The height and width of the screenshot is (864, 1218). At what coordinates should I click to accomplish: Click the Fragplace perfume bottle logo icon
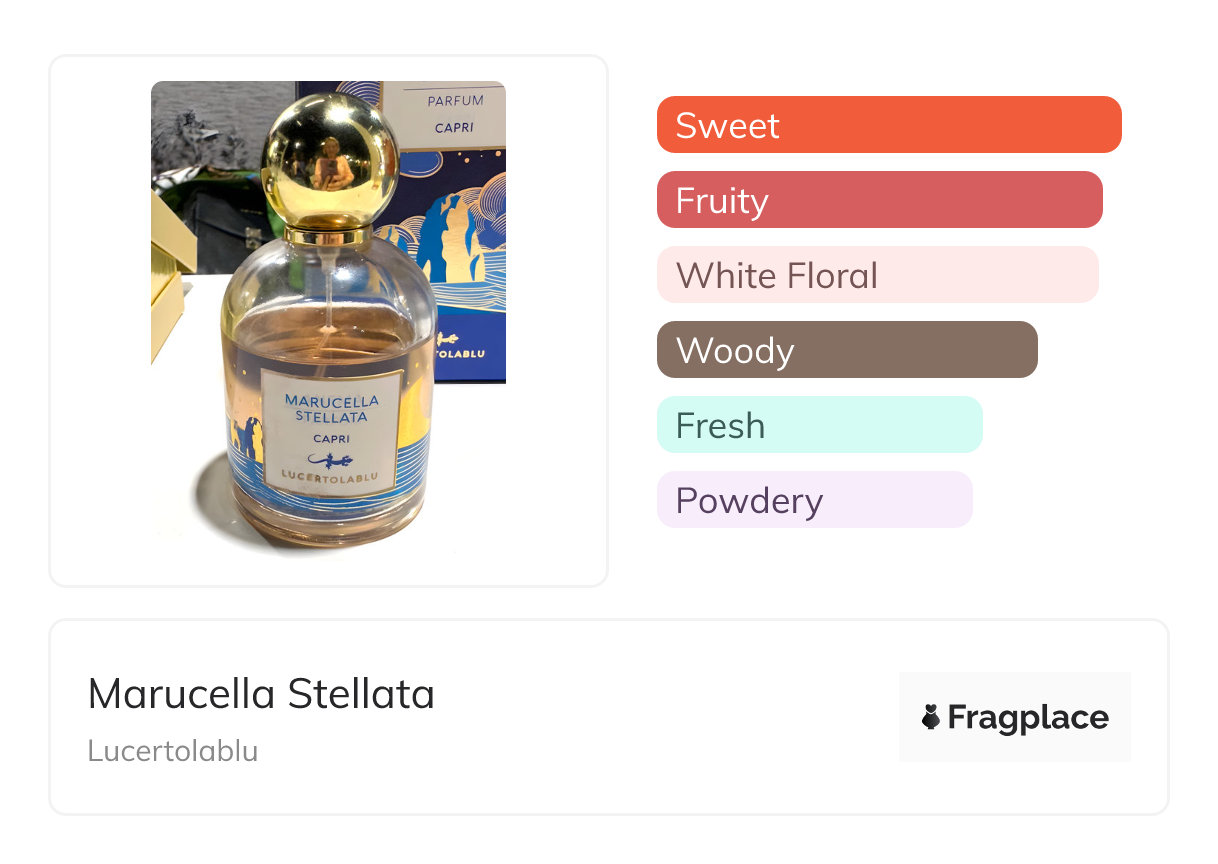pos(932,717)
